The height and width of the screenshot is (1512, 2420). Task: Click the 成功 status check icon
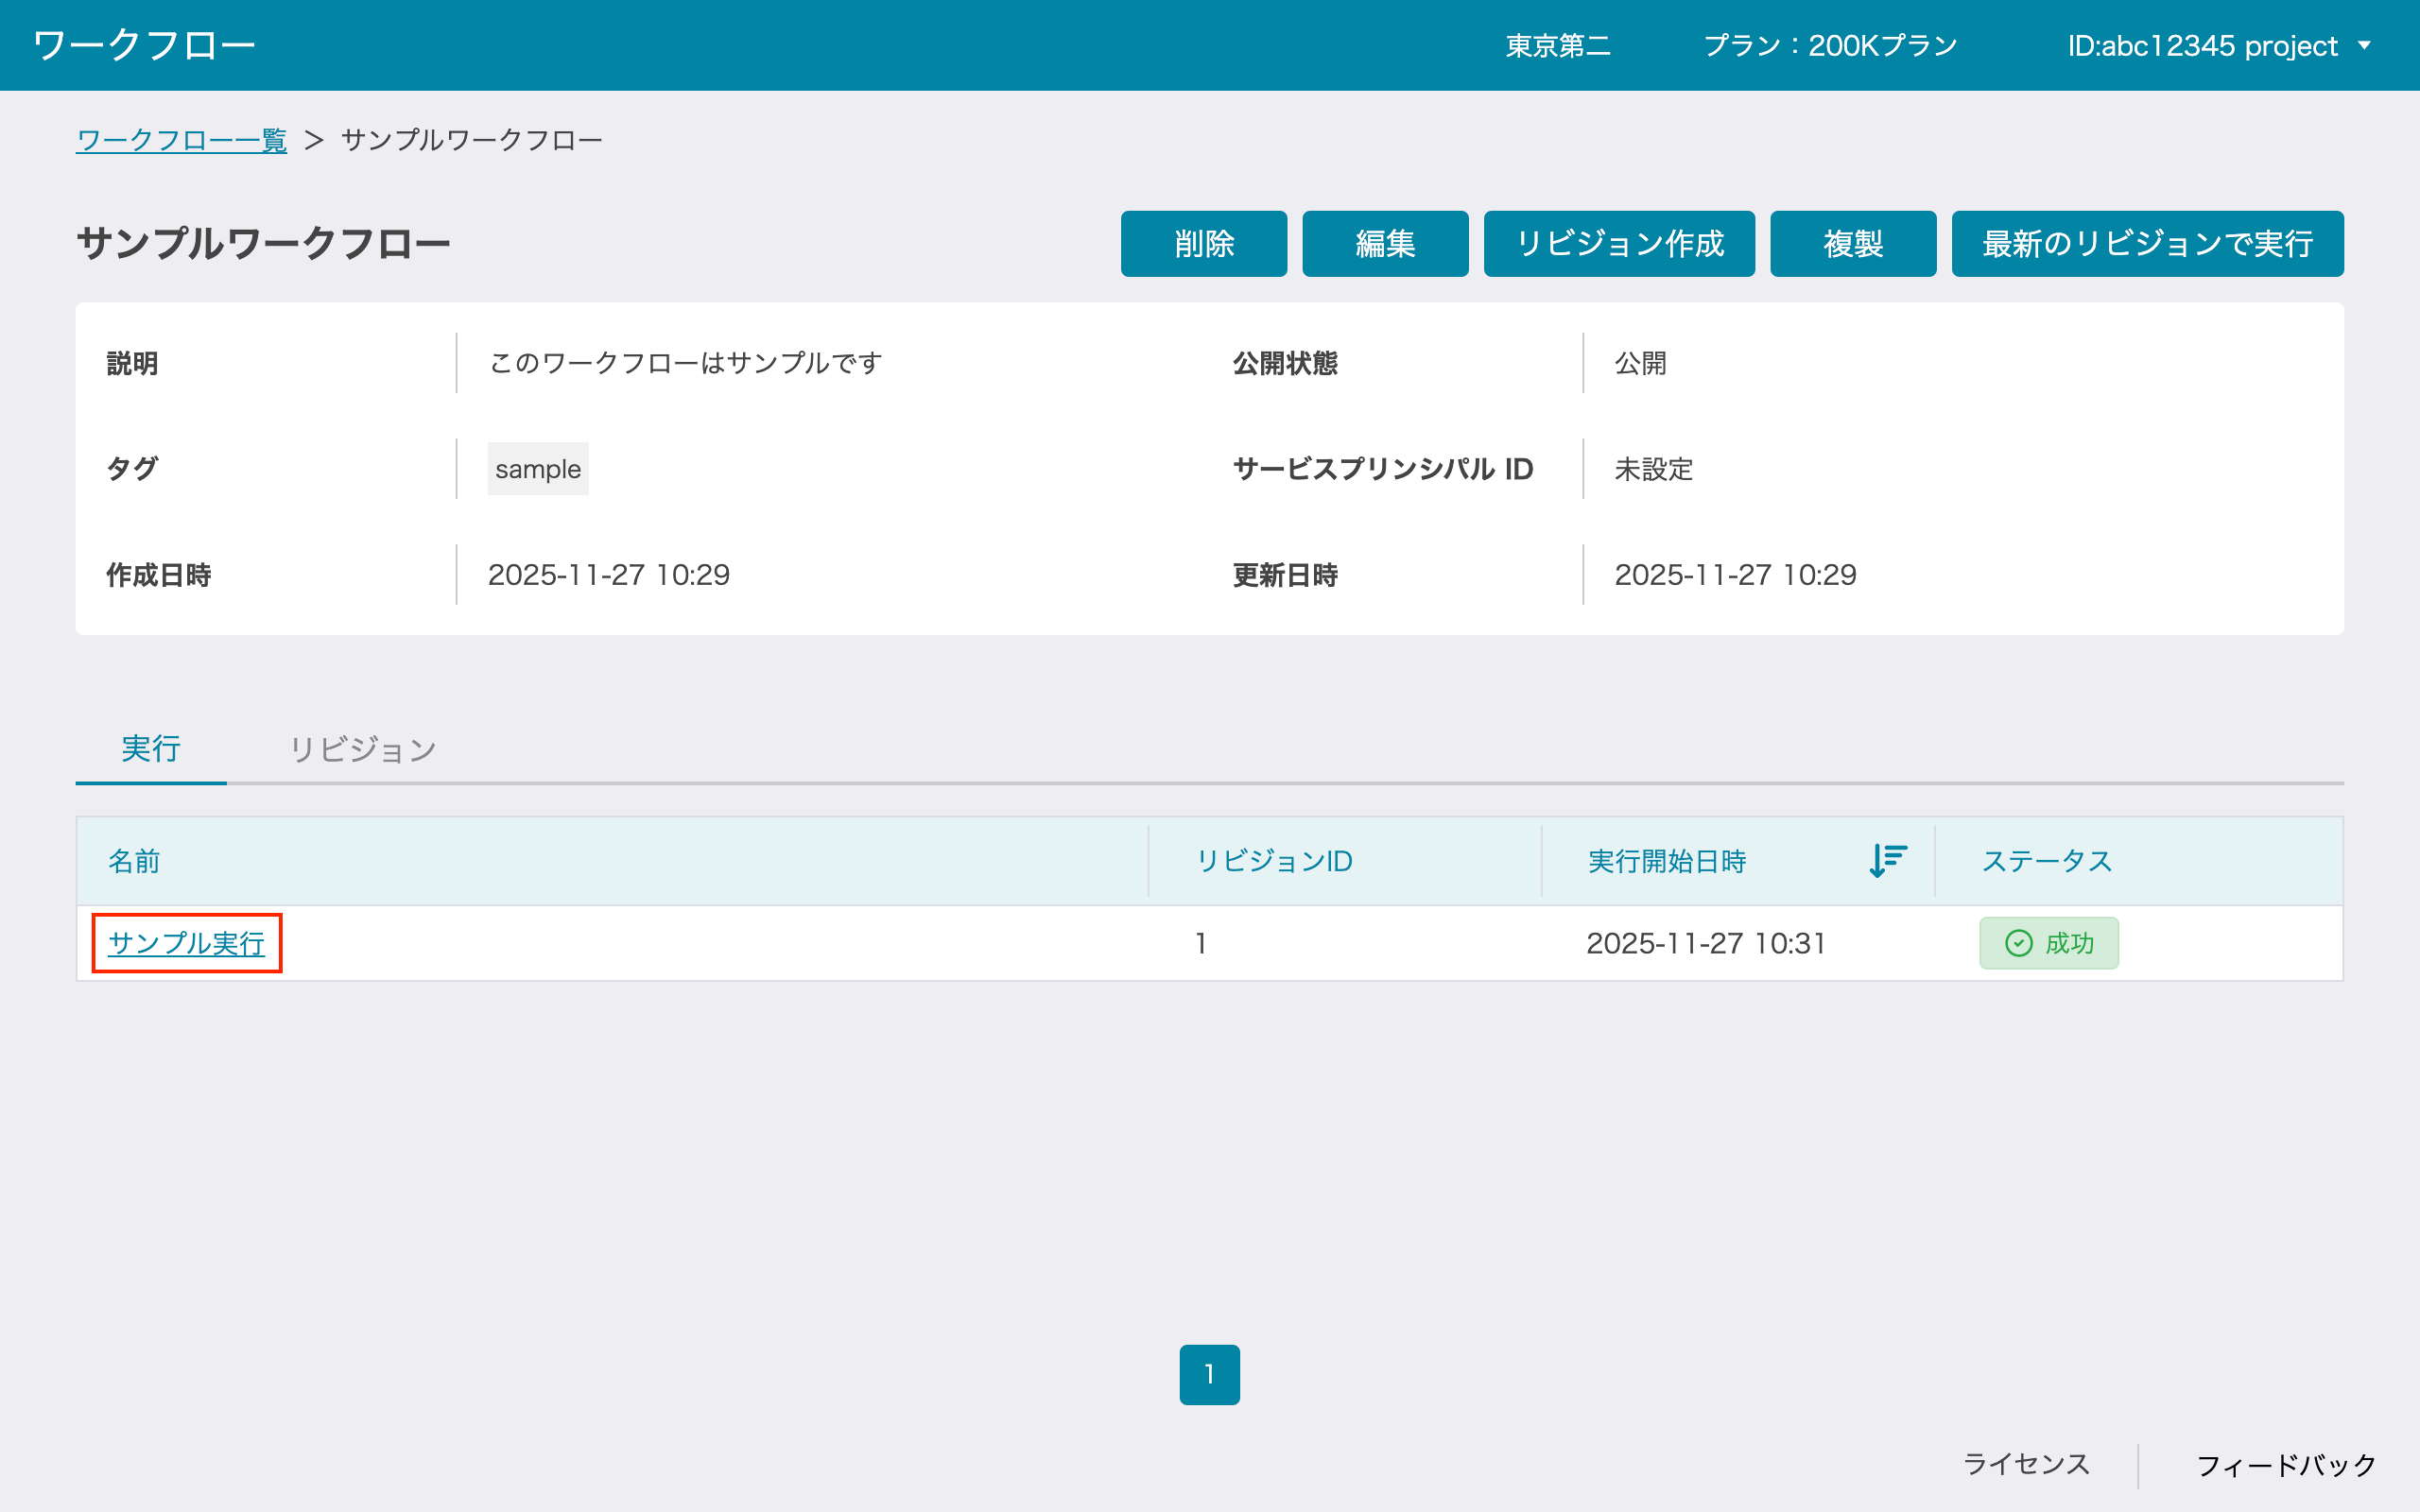pos(2018,943)
